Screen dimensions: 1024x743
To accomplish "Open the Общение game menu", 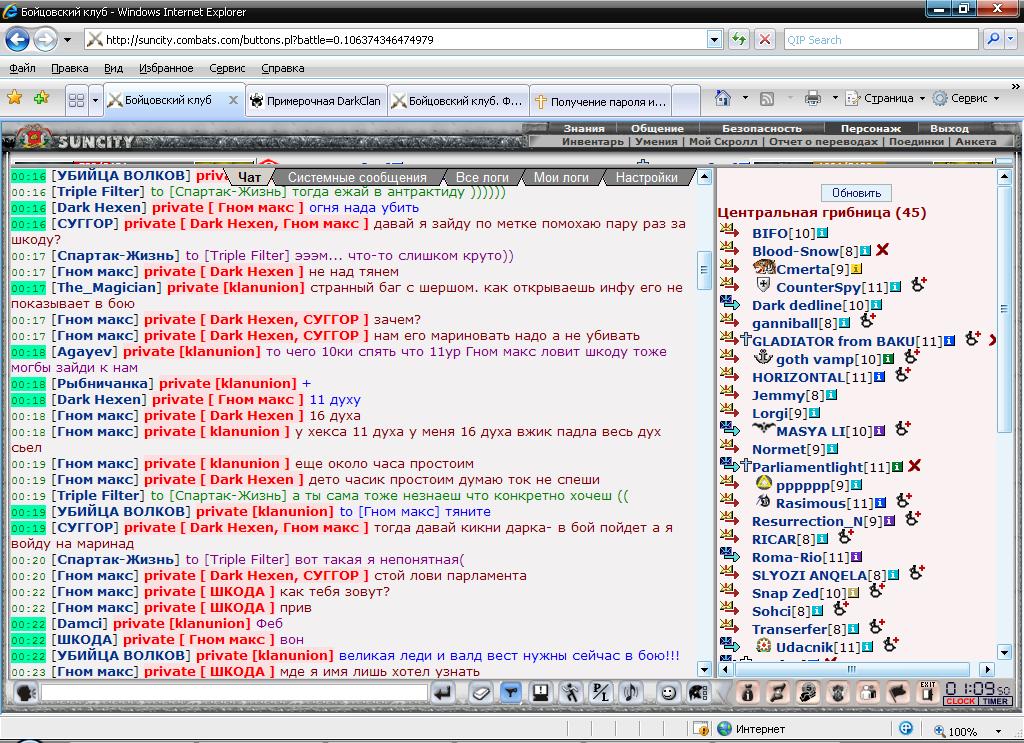I will tap(657, 129).
